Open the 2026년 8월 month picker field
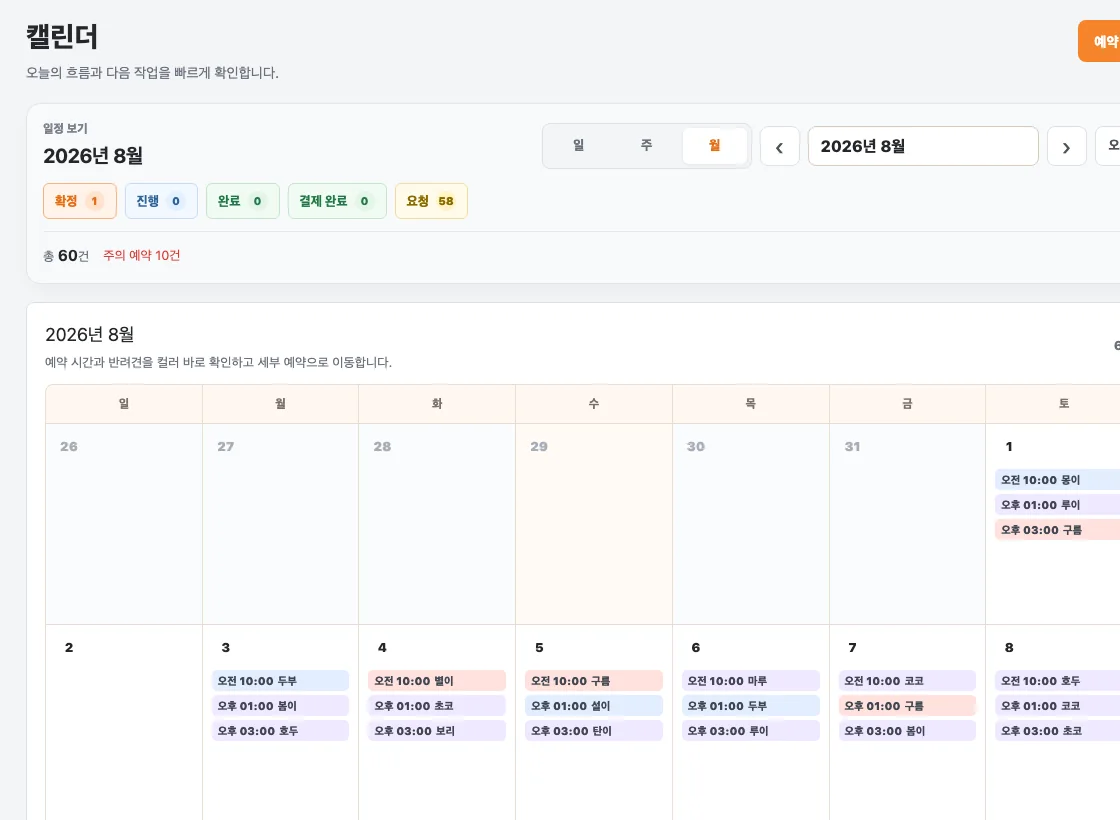 point(923,146)
